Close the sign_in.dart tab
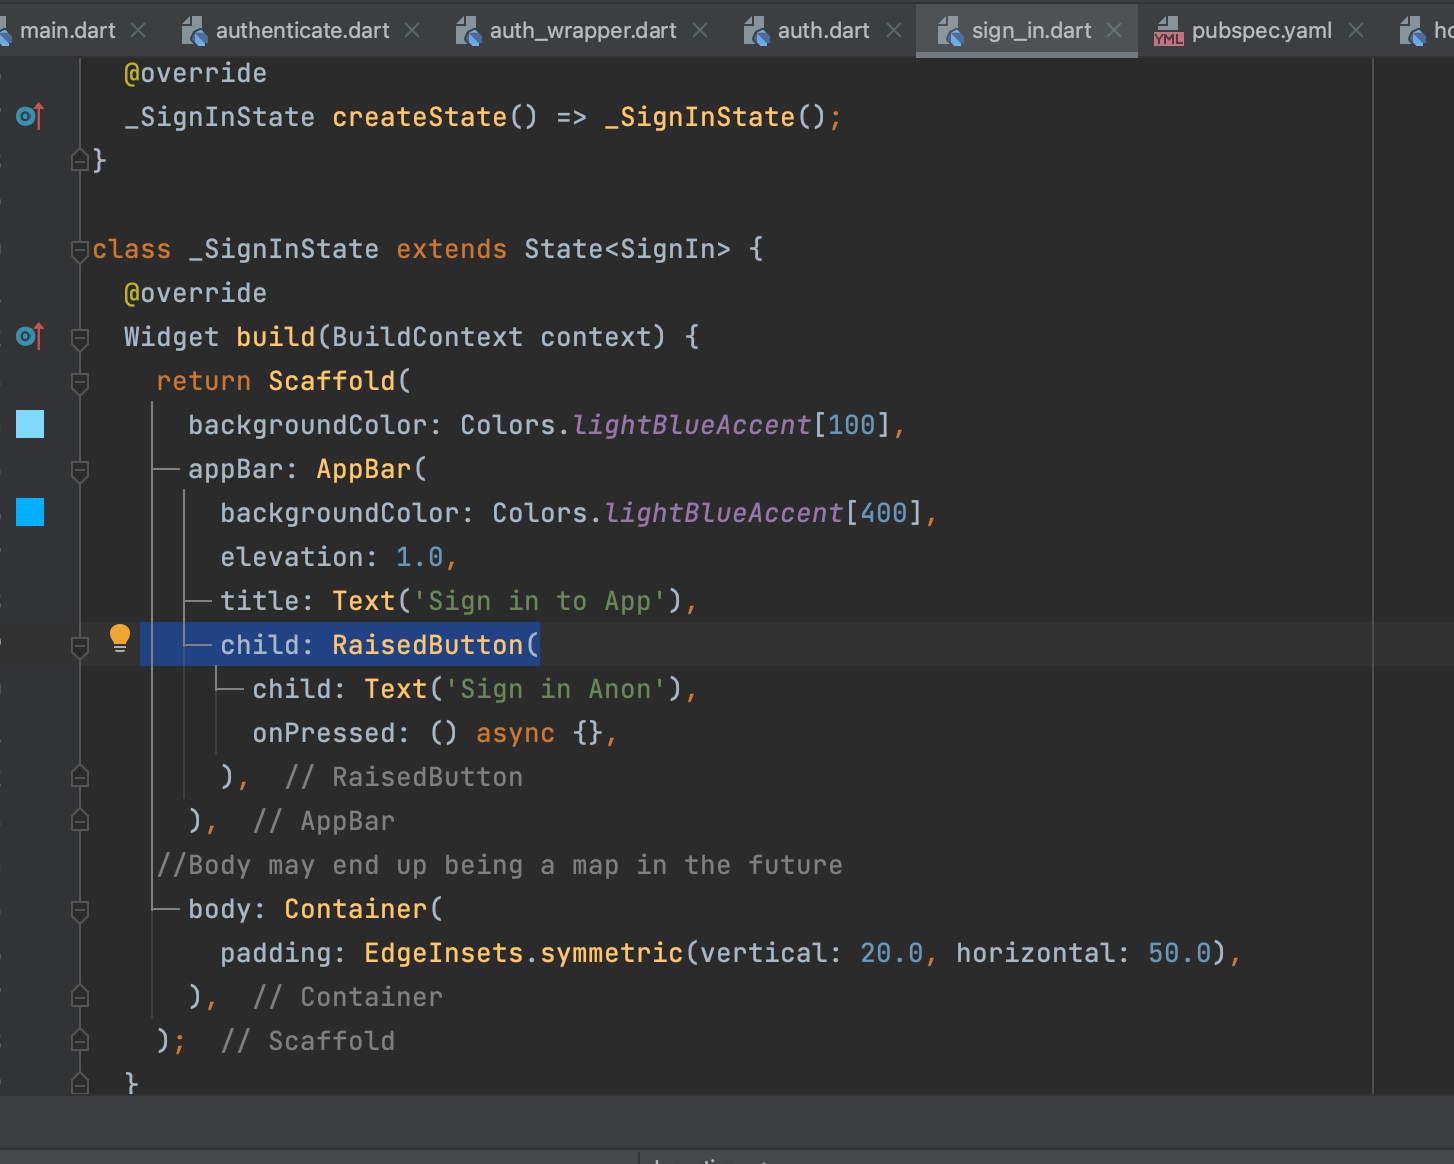The image size is (1454, 1164). 1114,31
